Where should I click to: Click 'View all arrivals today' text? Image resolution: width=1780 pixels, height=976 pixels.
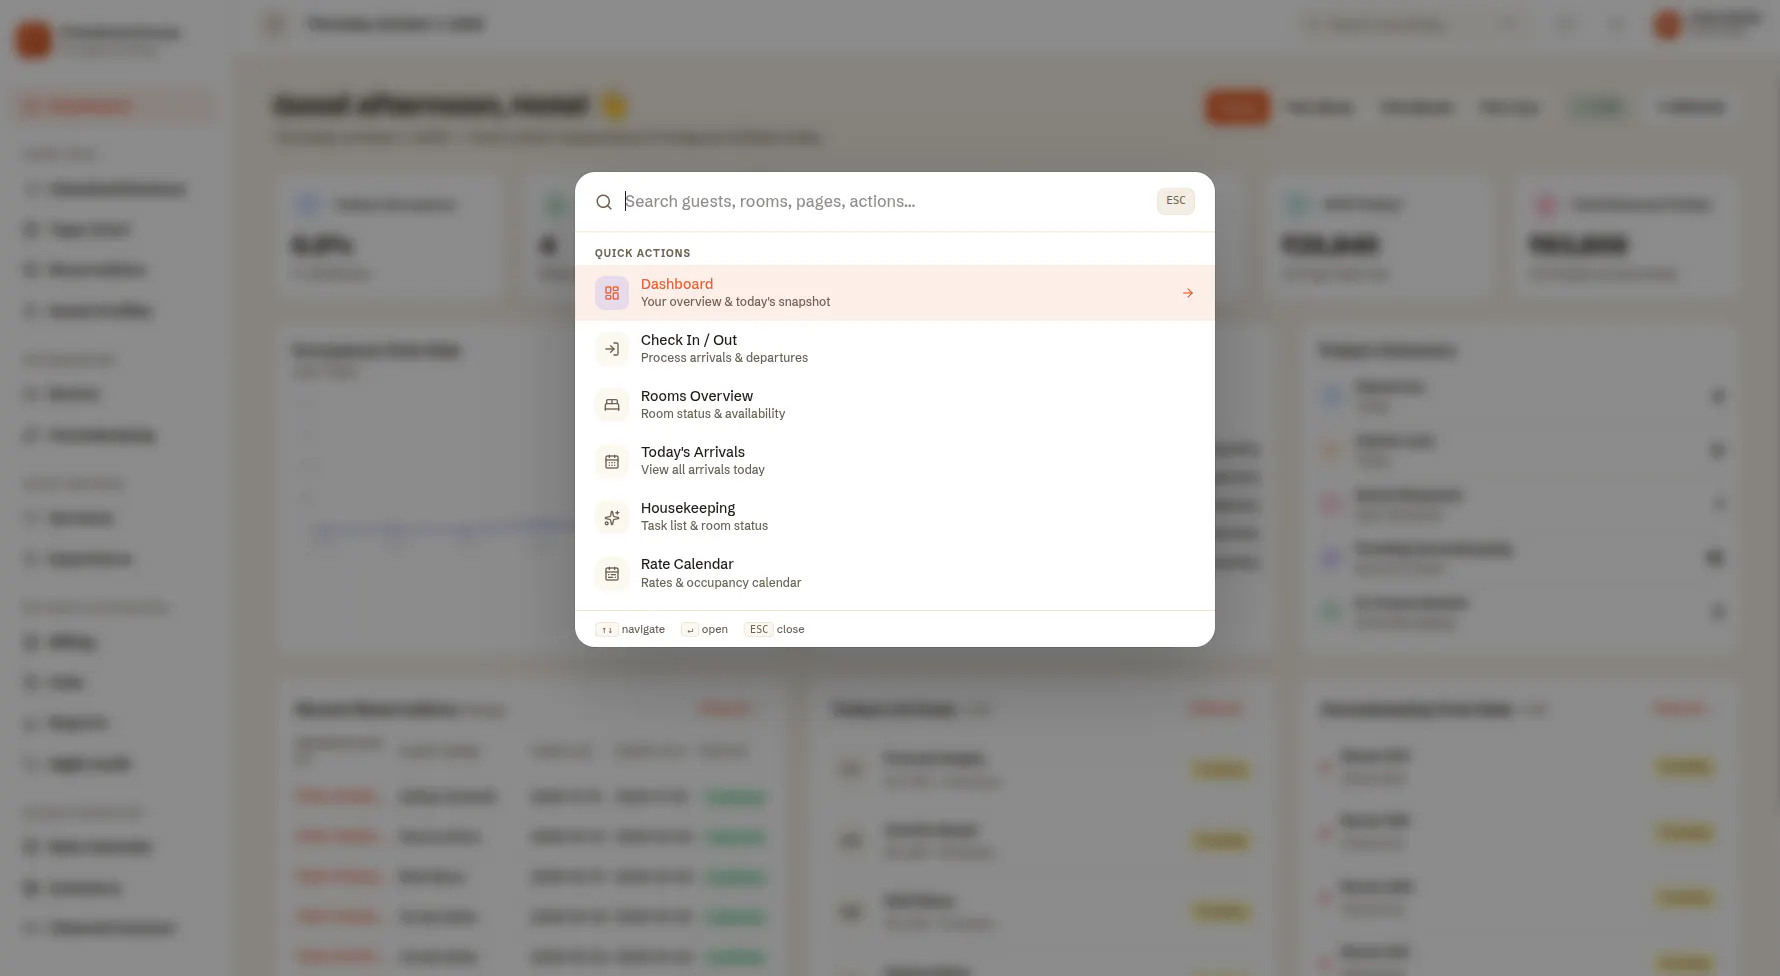point(703,470)
